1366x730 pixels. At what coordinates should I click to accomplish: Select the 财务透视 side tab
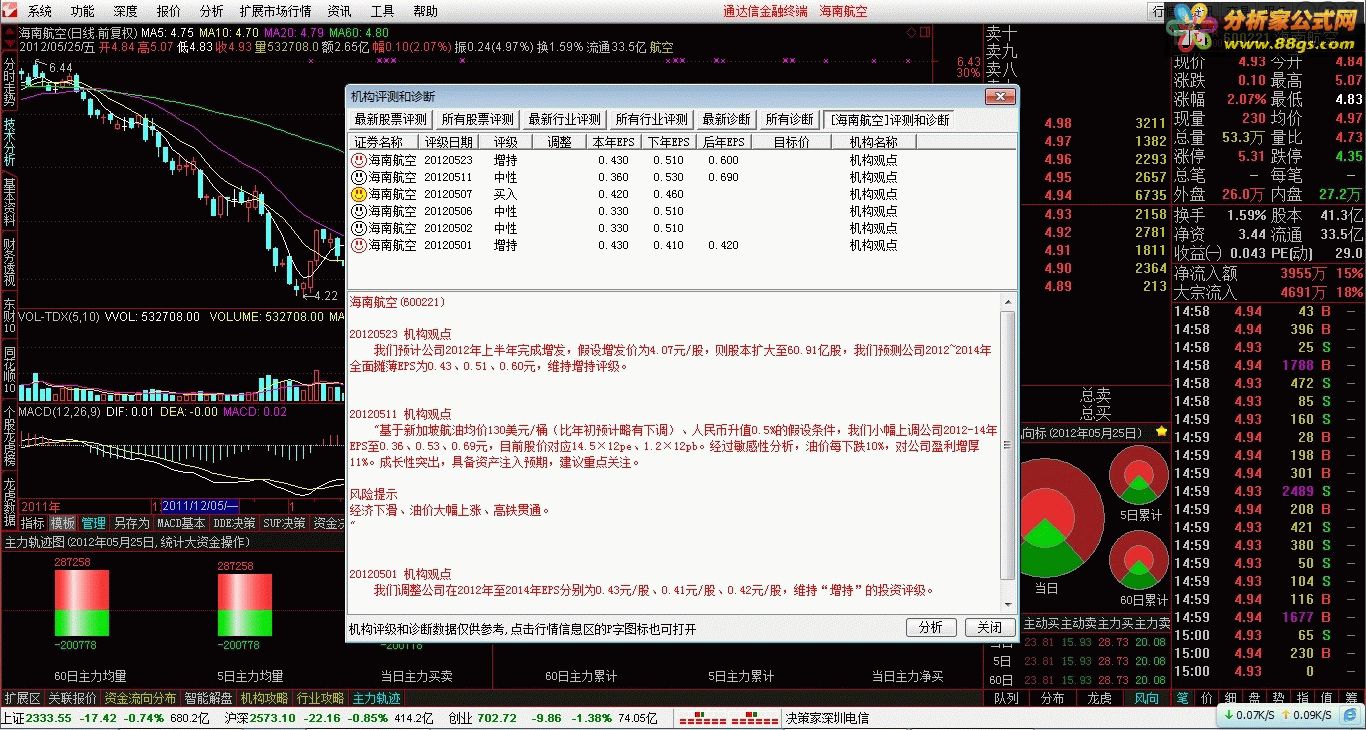(x=9, y=261)
